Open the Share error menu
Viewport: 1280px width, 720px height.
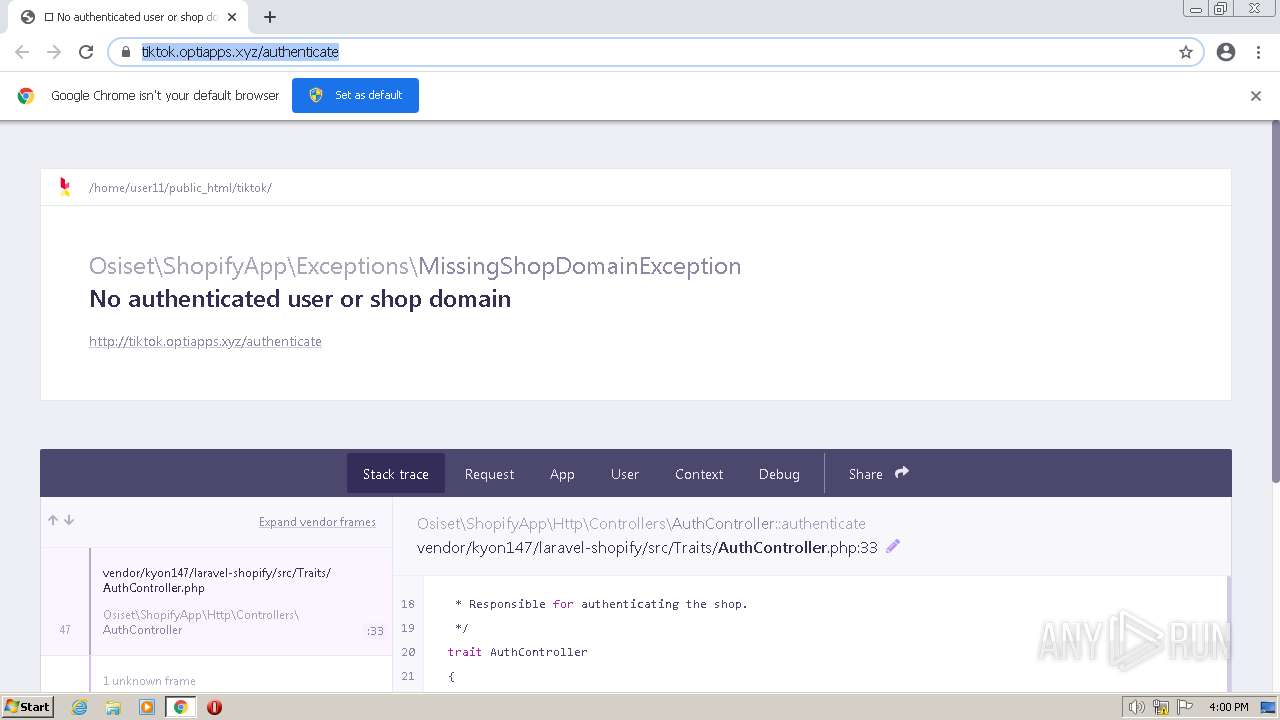pos(878,474)
